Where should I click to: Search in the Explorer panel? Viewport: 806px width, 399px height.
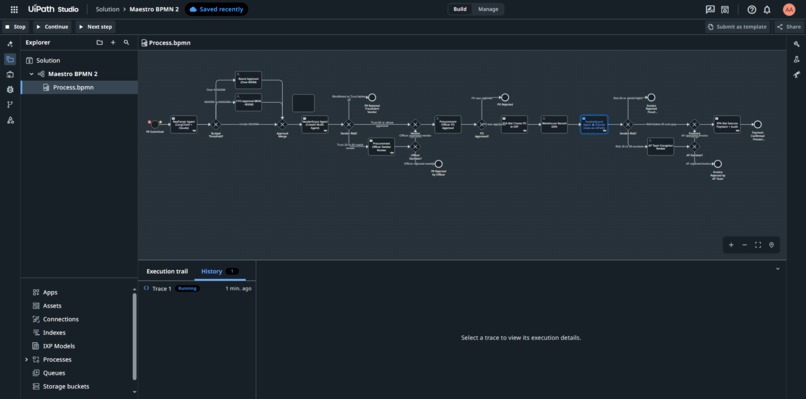click(x=126, y=43)
